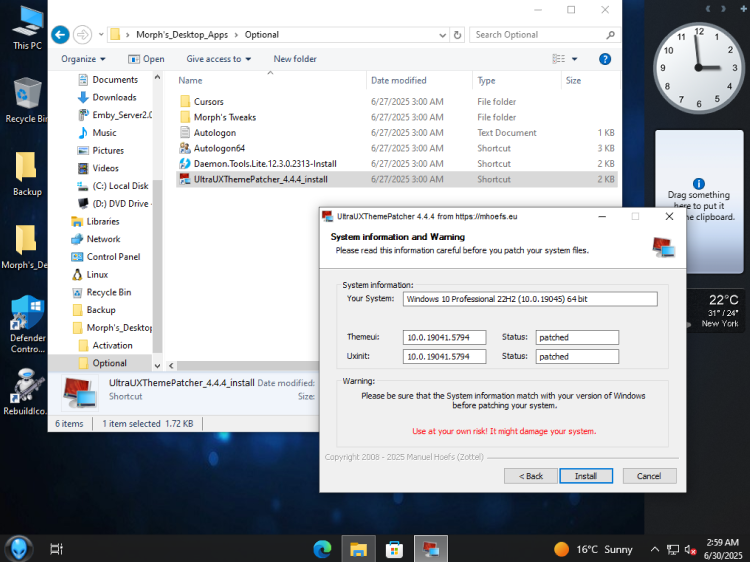Select Network in the navigation pane
The height and width of the screenshot is (562, 750).
tap(97, 239)
